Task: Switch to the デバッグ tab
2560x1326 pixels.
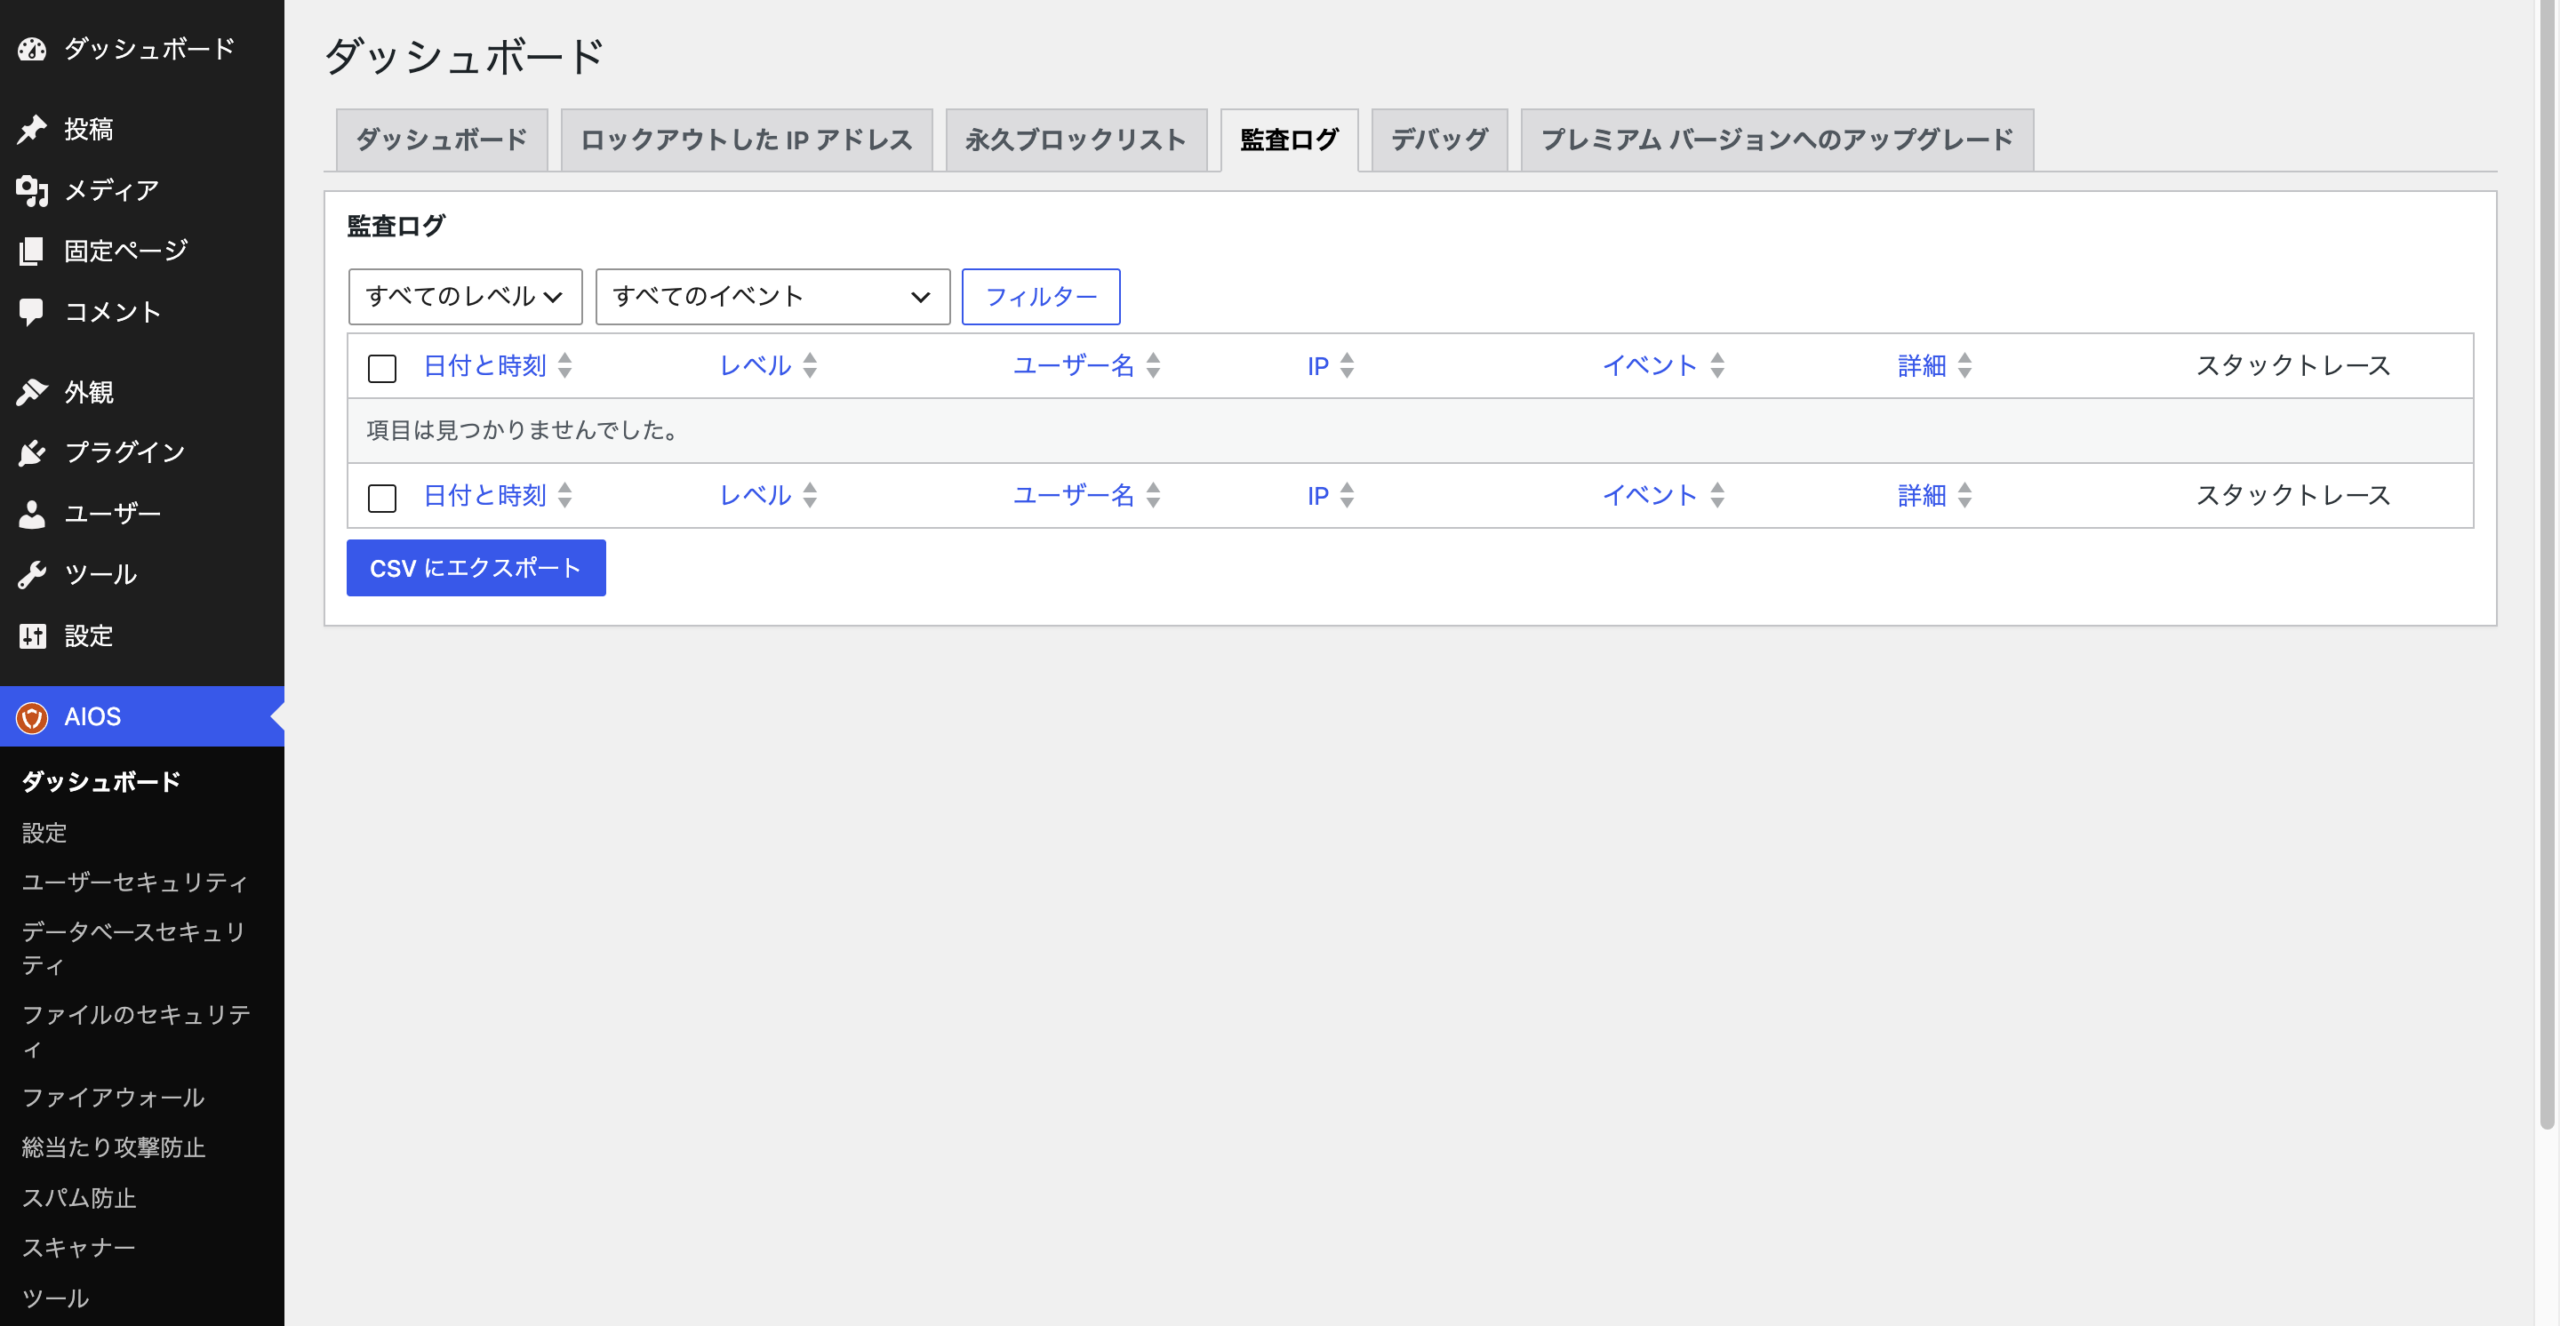Action: 1439,140
